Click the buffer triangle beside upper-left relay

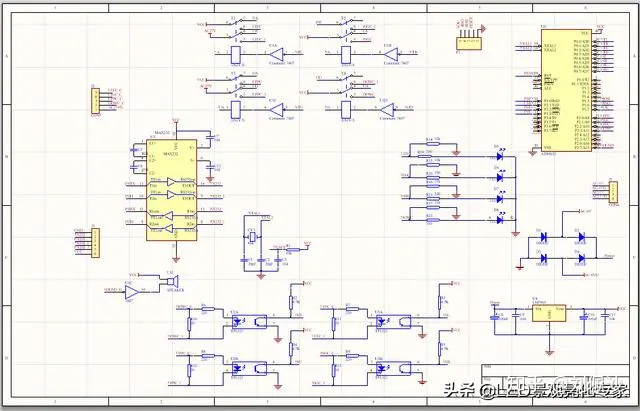click(277, 54)
